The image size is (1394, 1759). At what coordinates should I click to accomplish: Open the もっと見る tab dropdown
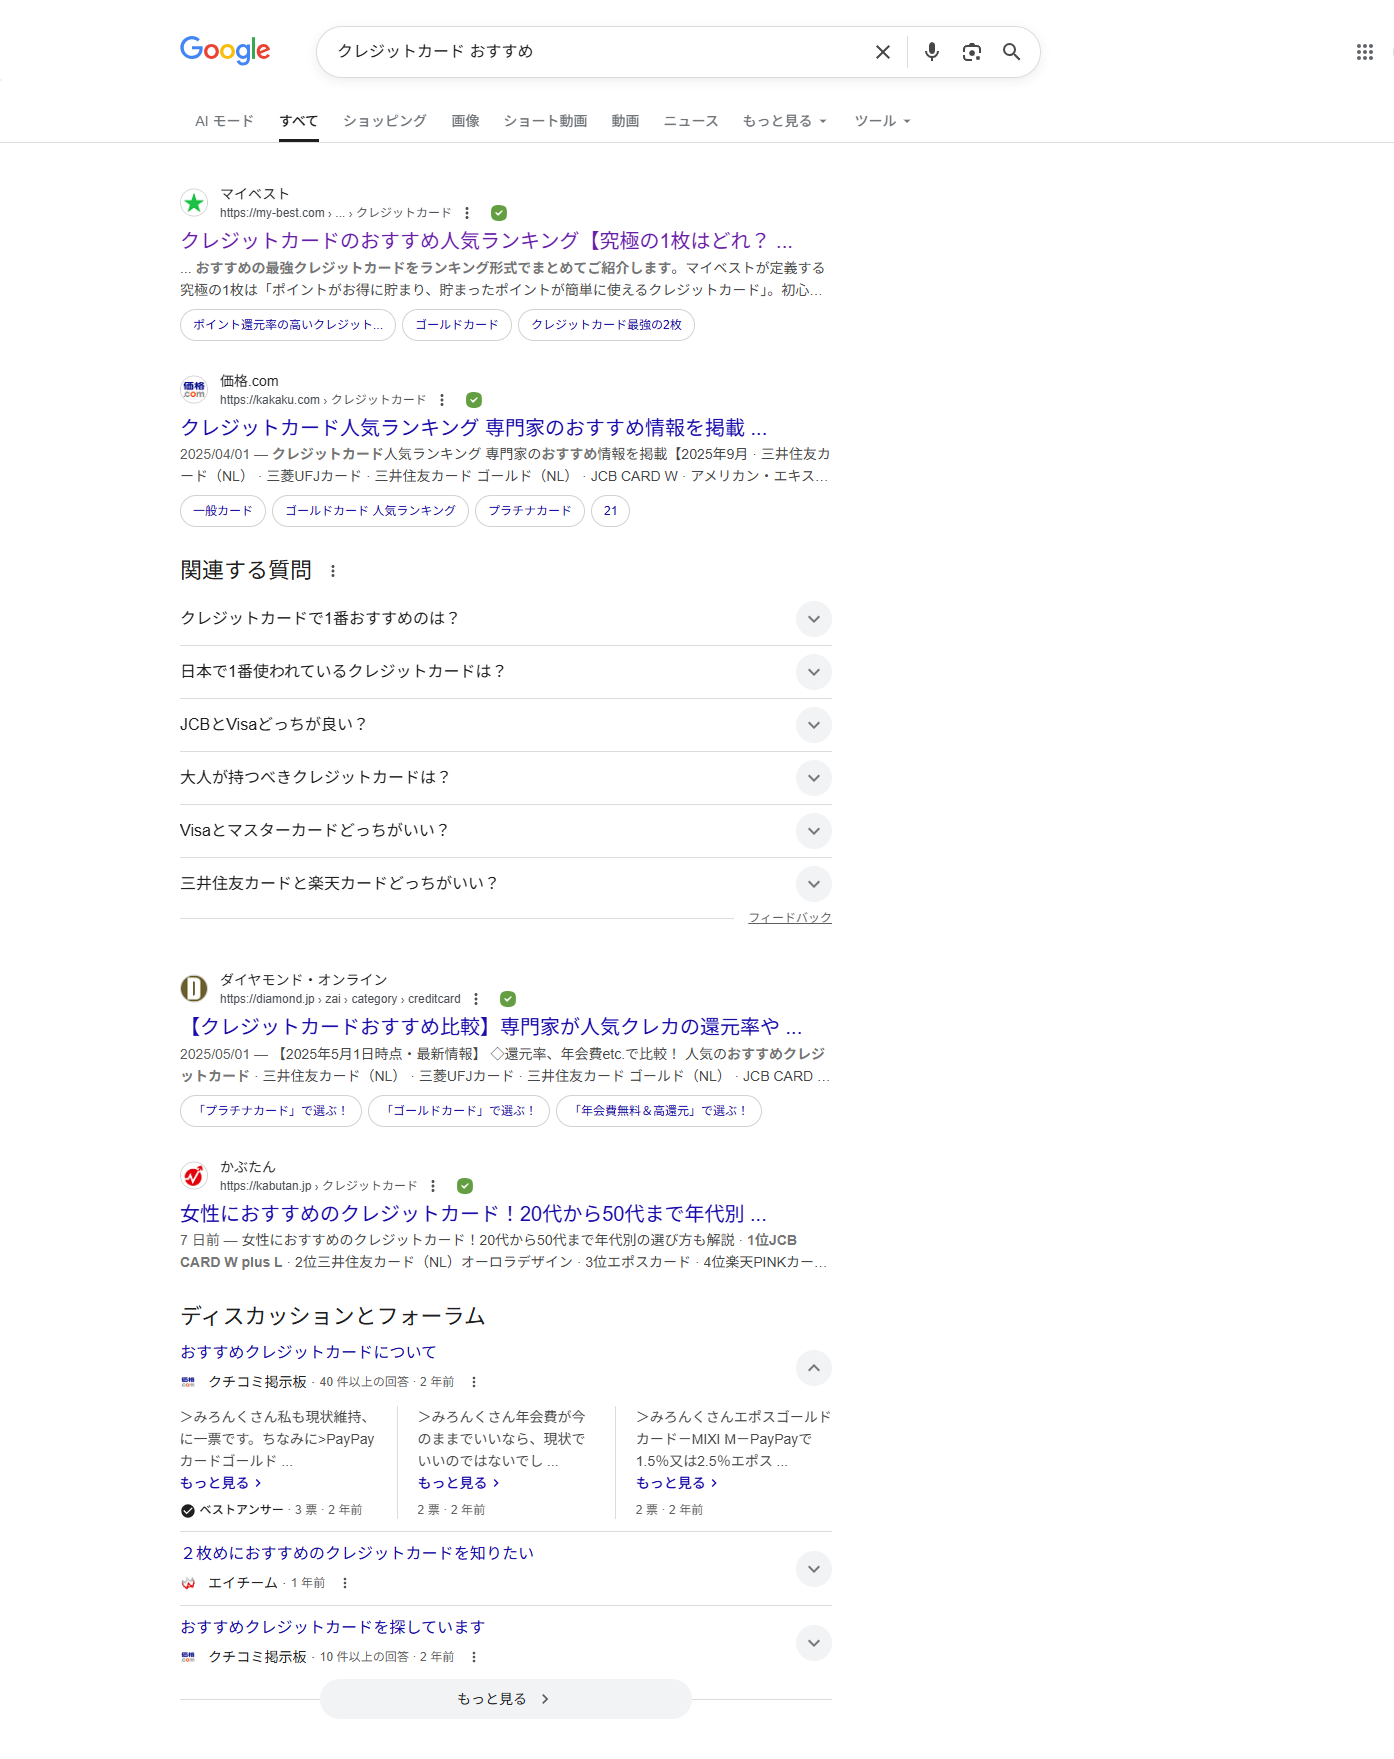pyautogui.click(x=785, y=121)
